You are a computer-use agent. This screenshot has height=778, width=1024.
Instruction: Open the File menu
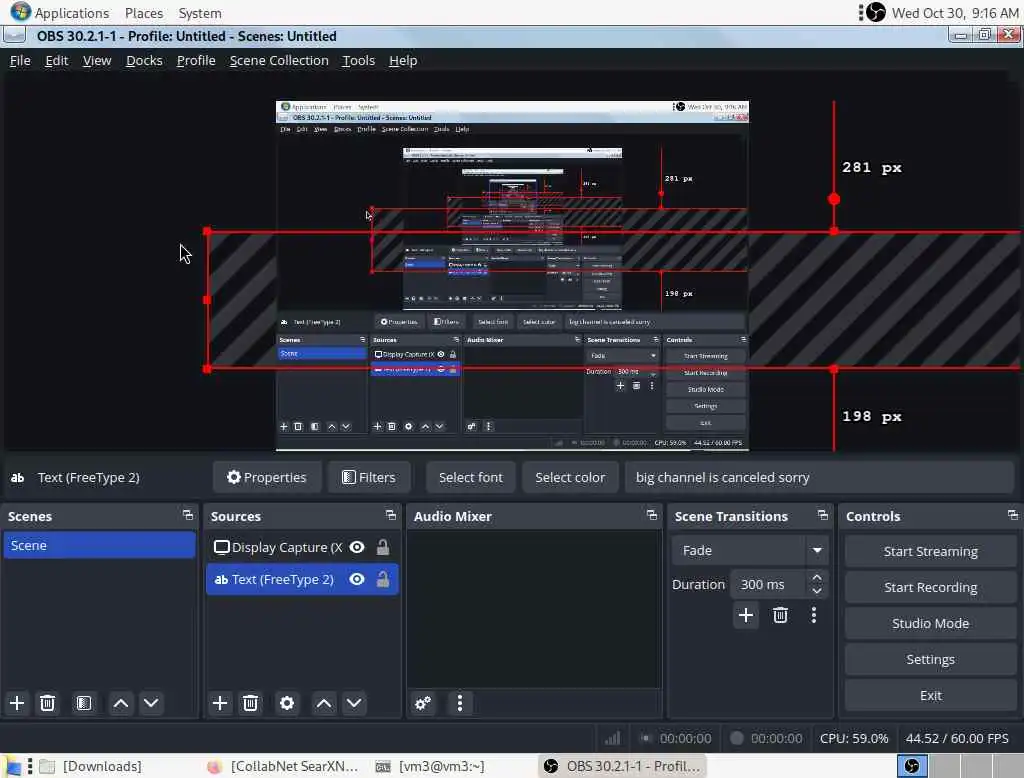click(20, 61)
